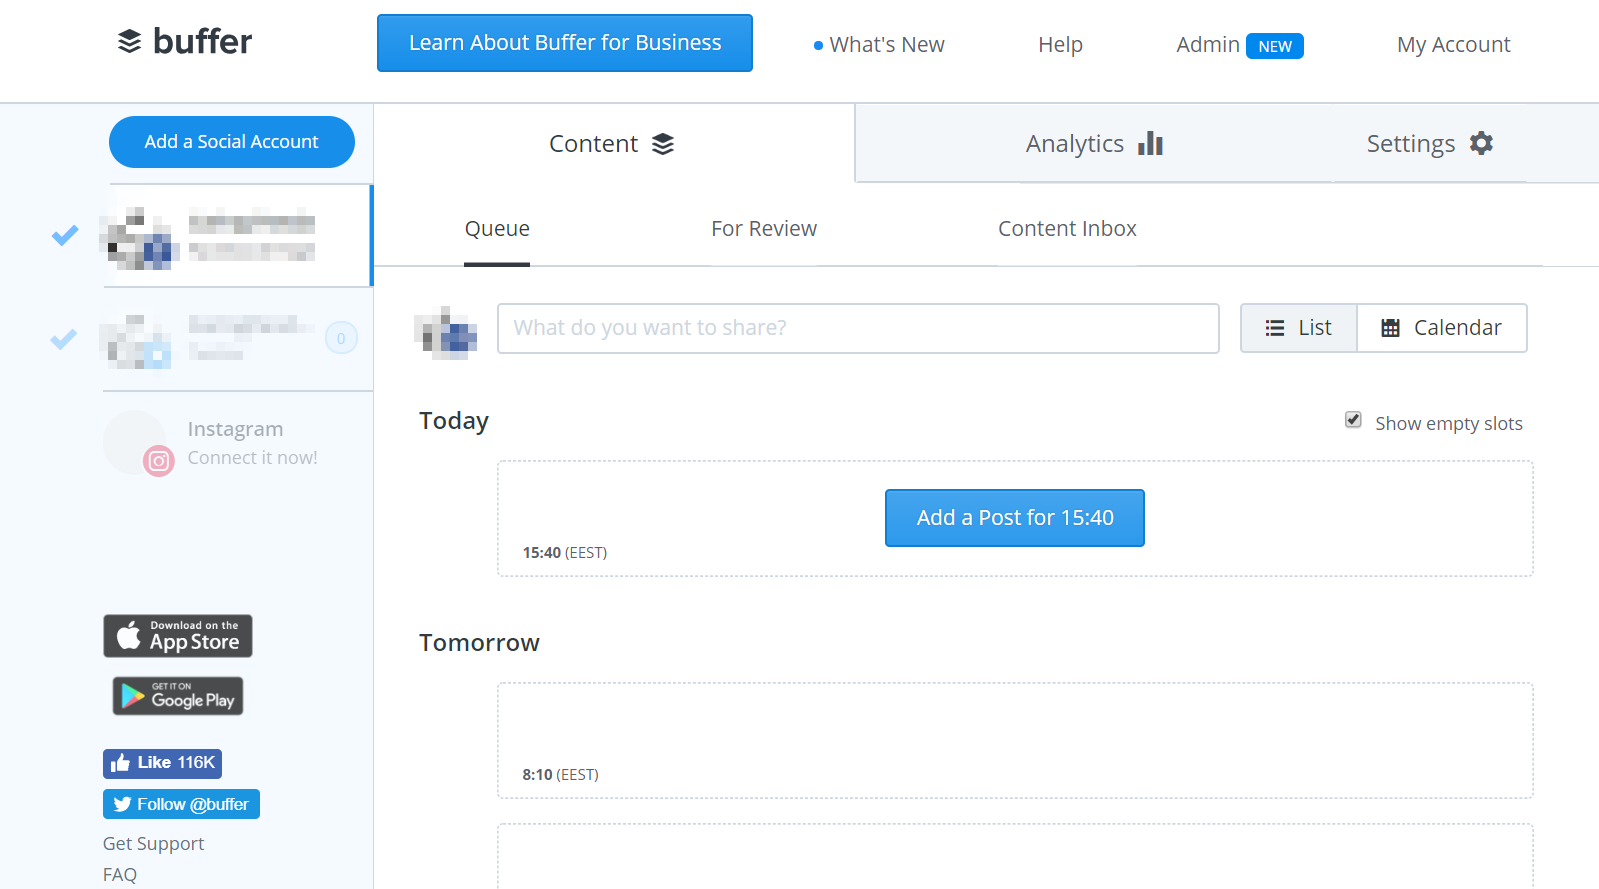Viewport: 1599px width, 889px height.
Task: Click Add a Social Account button
Action: (232, 142)
